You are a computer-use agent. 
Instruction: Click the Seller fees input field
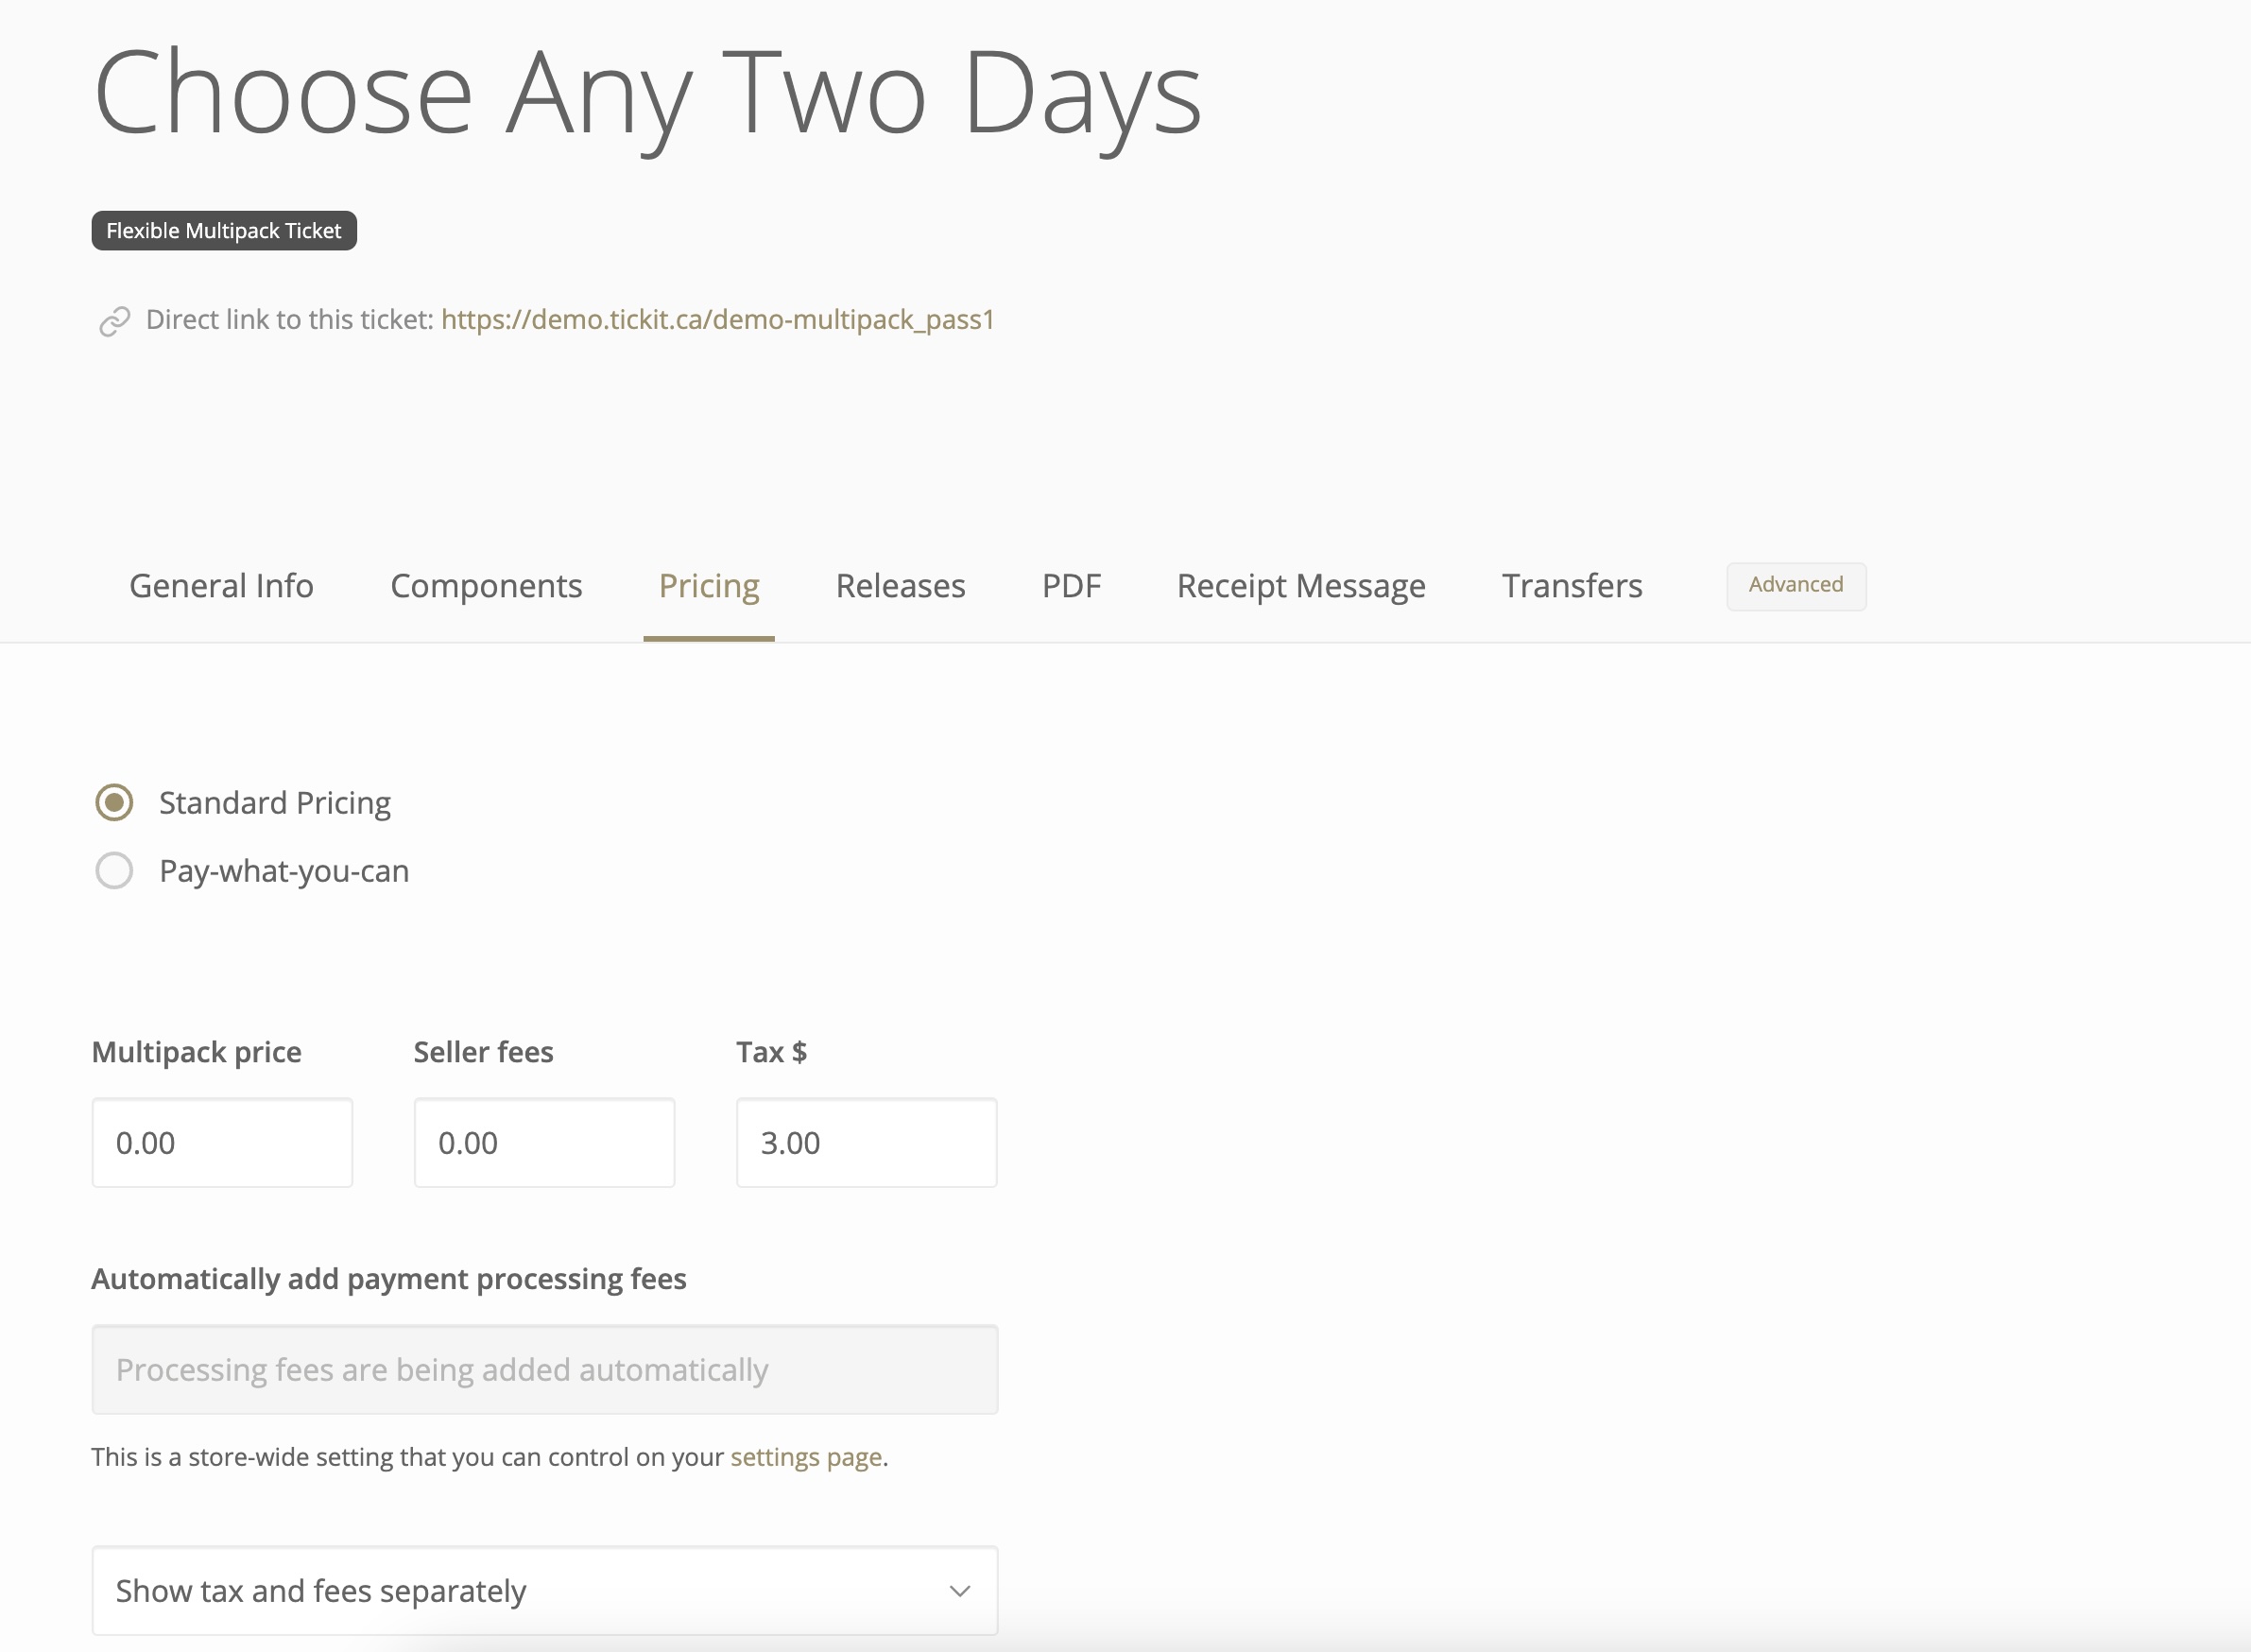pyautogui.click(x=543, y=1142)
